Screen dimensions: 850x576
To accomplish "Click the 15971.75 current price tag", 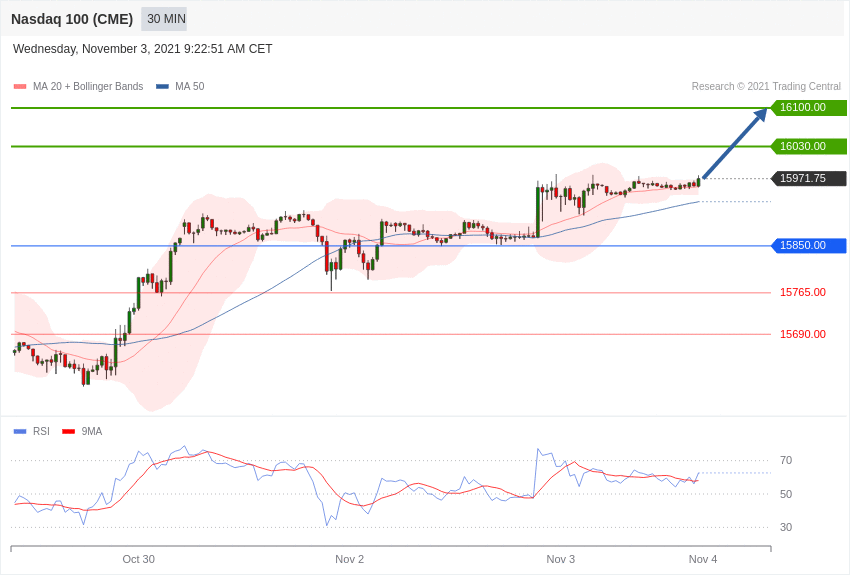I will tap(808, 179).
